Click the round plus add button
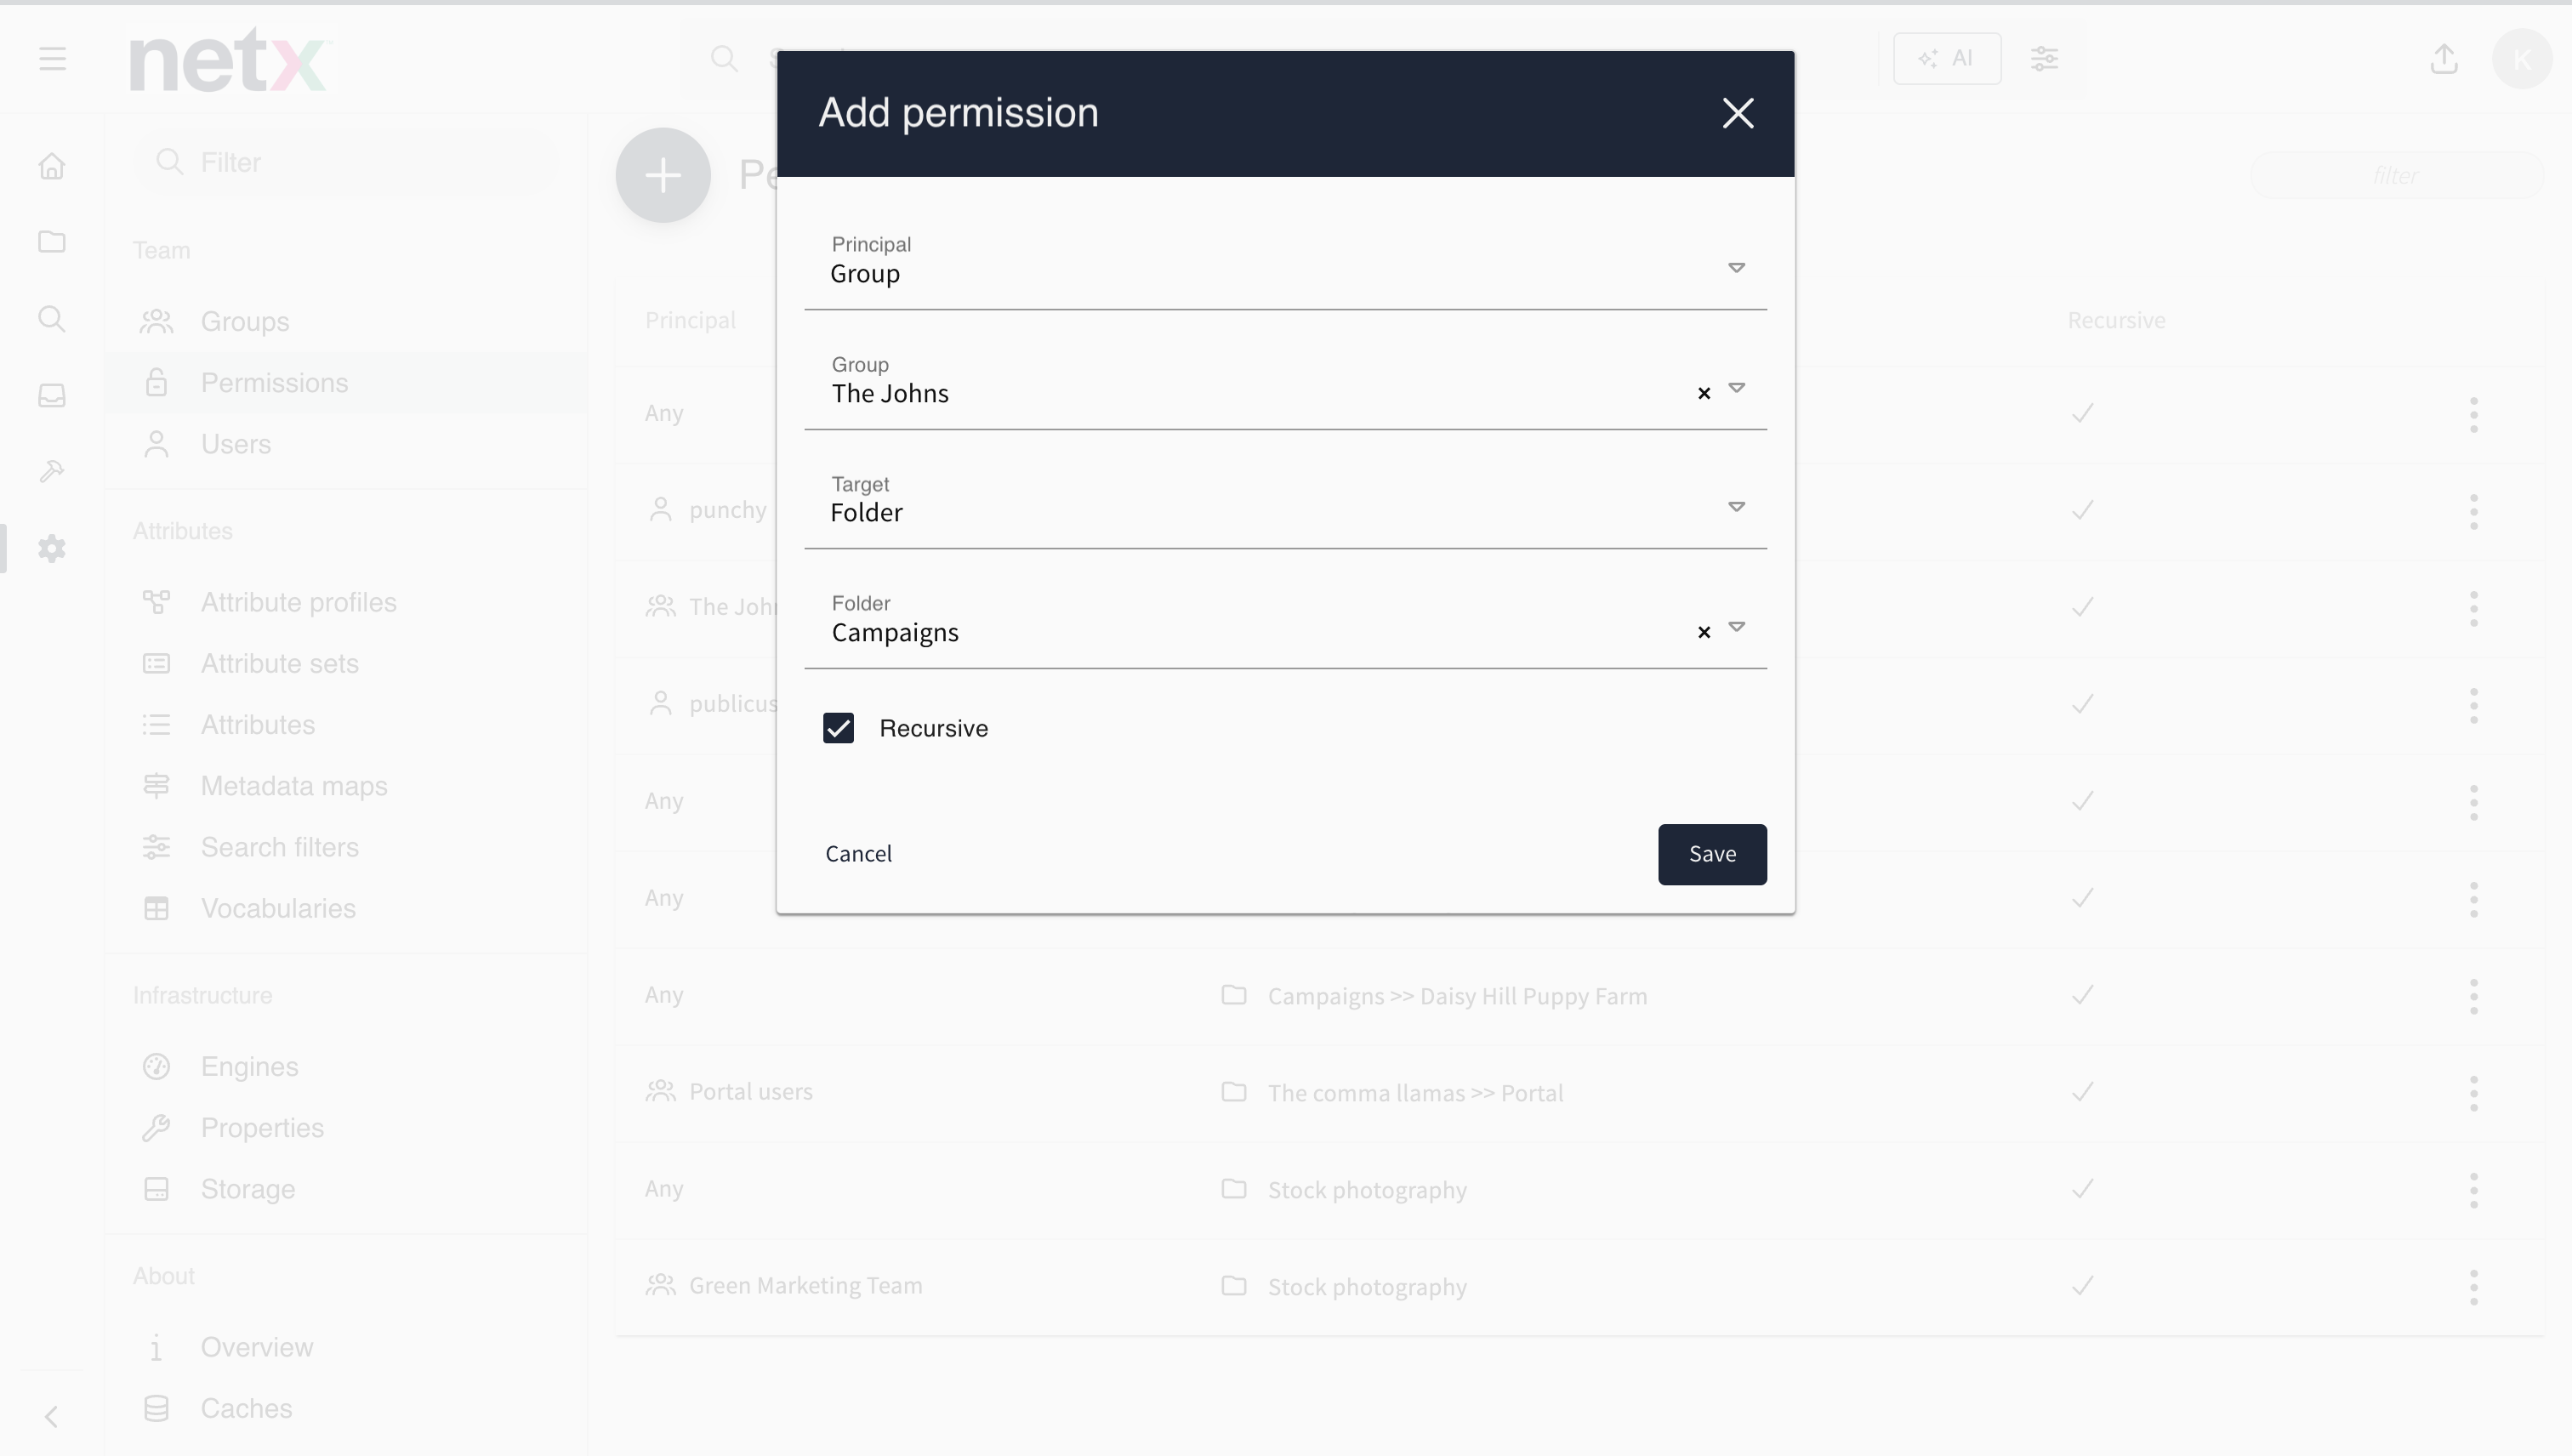The width and height of the screenshot is (2572, 1456). coord(663,175)
